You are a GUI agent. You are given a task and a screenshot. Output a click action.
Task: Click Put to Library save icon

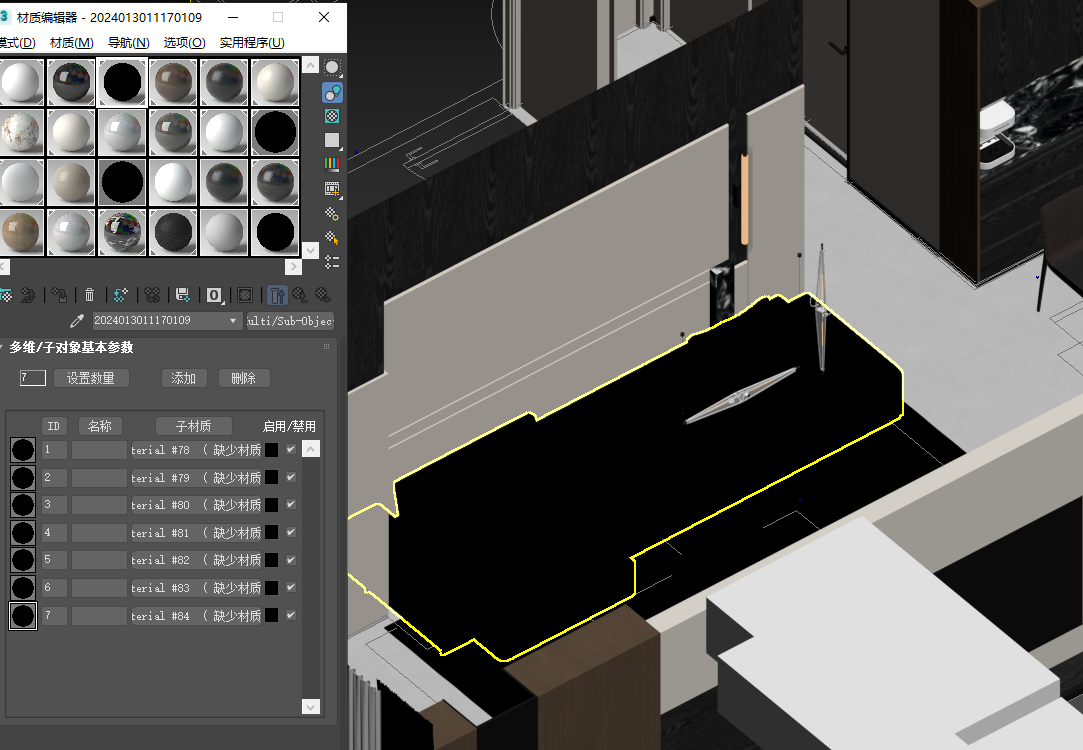click(182, 295)
